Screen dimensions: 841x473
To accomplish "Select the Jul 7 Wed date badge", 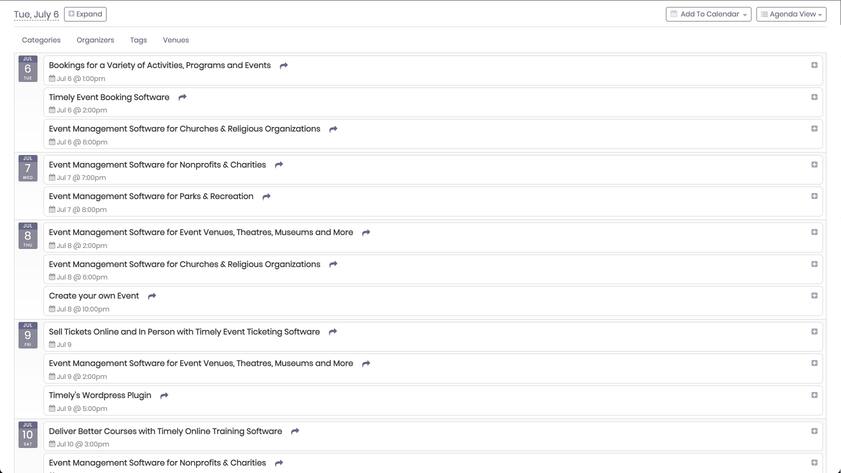I will (x=28, y=168).
